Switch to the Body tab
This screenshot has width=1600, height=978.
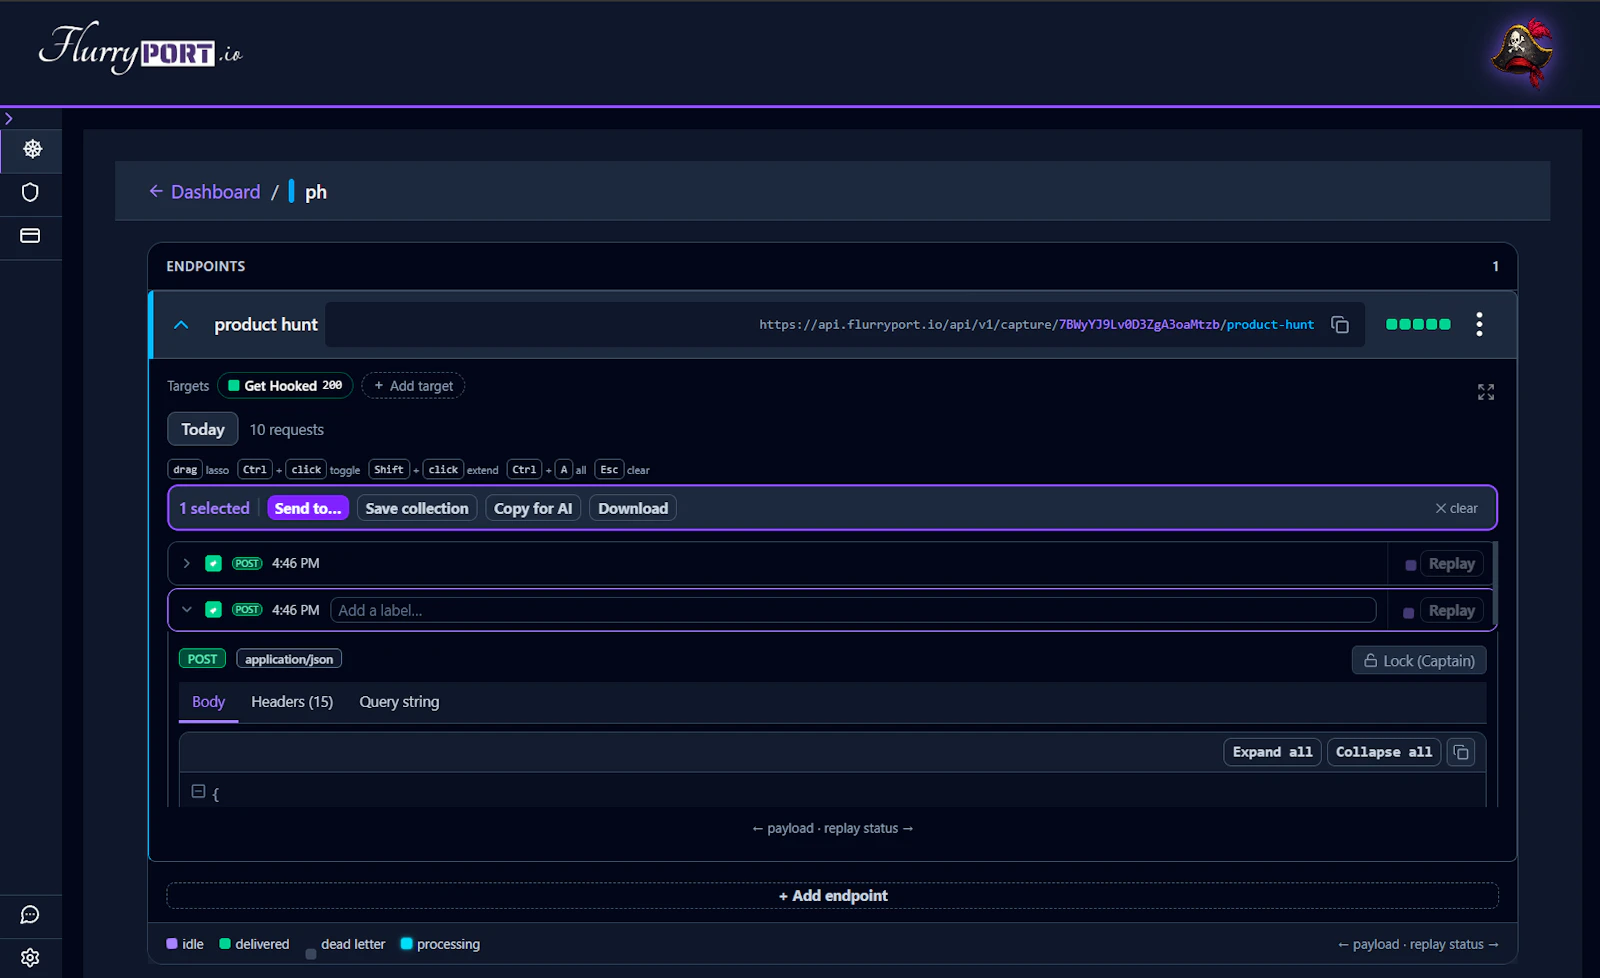click(208, 702)
